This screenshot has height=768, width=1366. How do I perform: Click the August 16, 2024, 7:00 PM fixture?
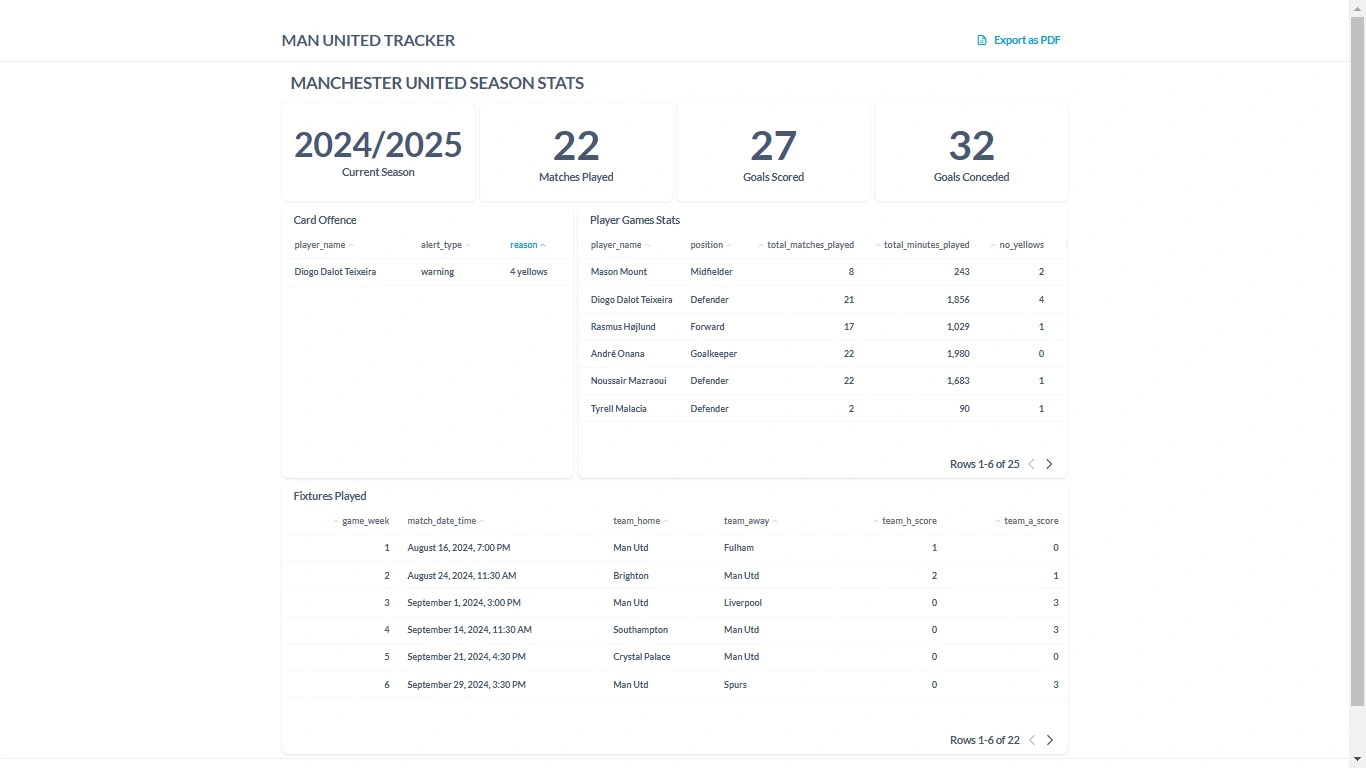(459, 548)
